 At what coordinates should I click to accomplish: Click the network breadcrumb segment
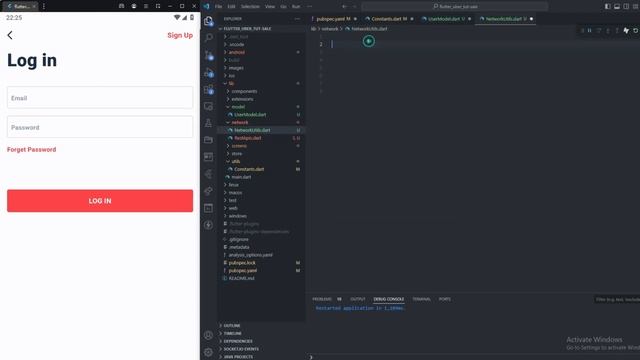330,29
